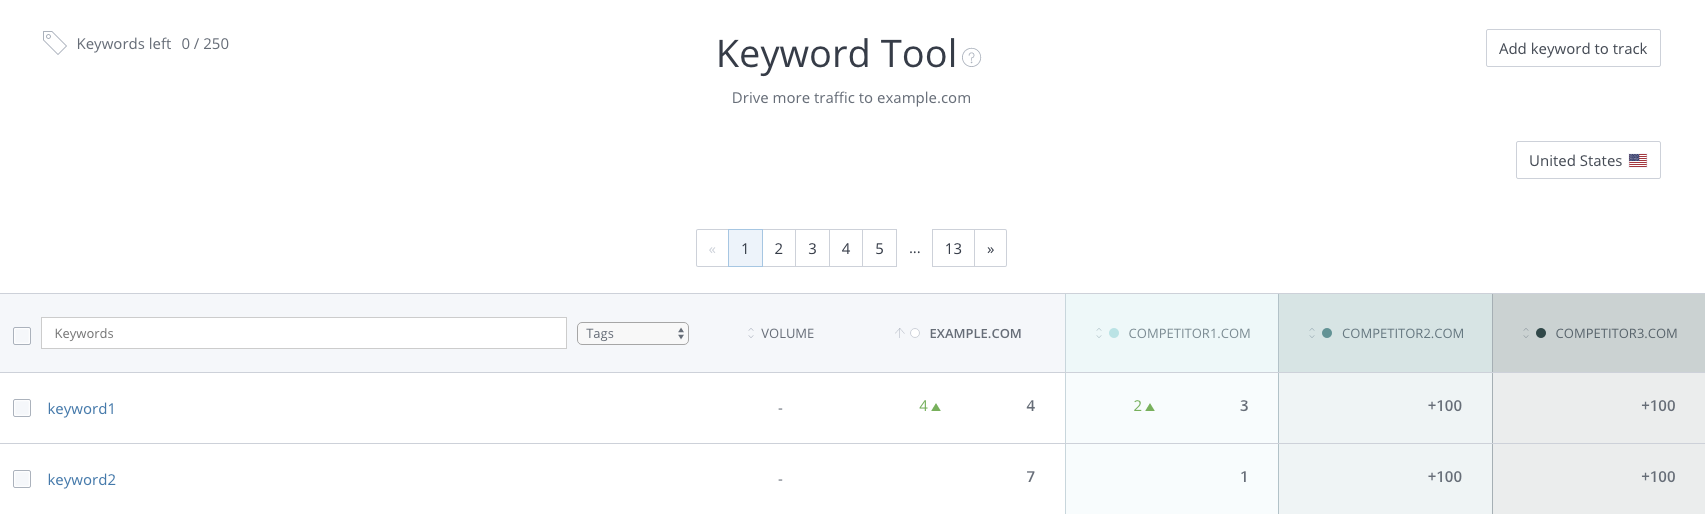Sort by COMPETITOR2.COM column arrows

tap(1312, 334)
